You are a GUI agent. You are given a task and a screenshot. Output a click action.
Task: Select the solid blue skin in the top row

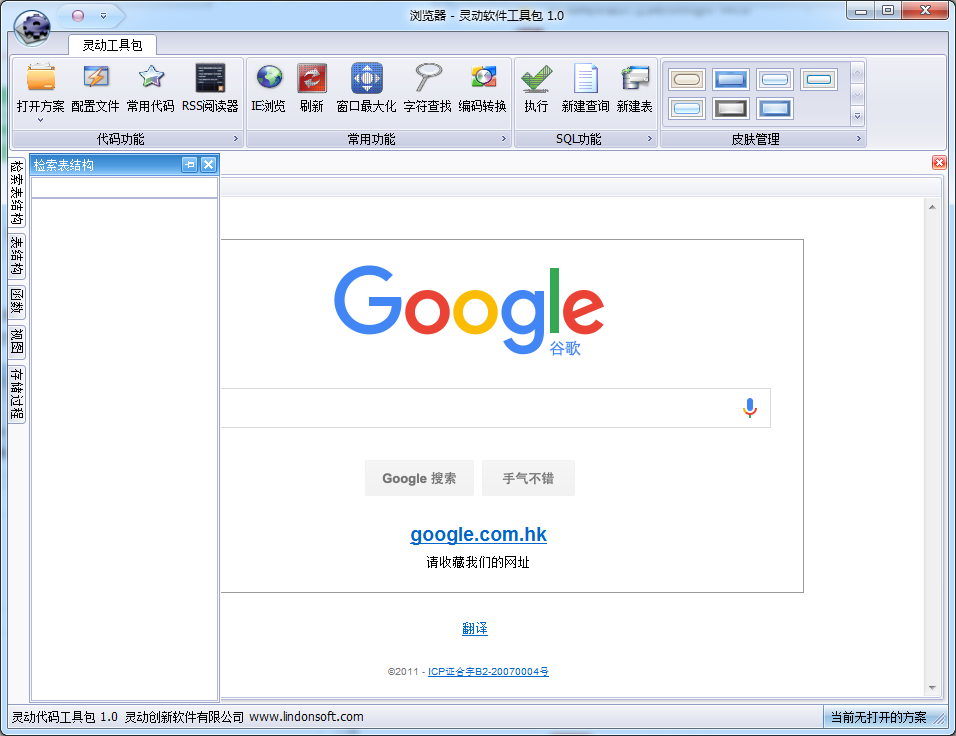pyautogui.click(x=730, y=79)
